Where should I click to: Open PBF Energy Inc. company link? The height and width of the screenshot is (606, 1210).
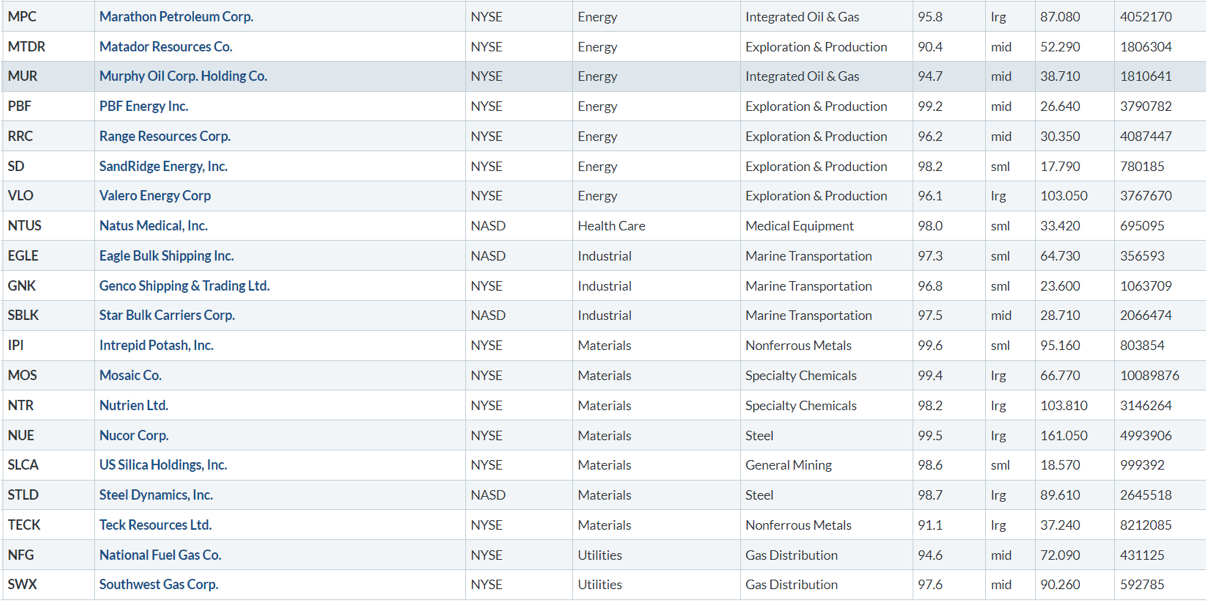143,106
